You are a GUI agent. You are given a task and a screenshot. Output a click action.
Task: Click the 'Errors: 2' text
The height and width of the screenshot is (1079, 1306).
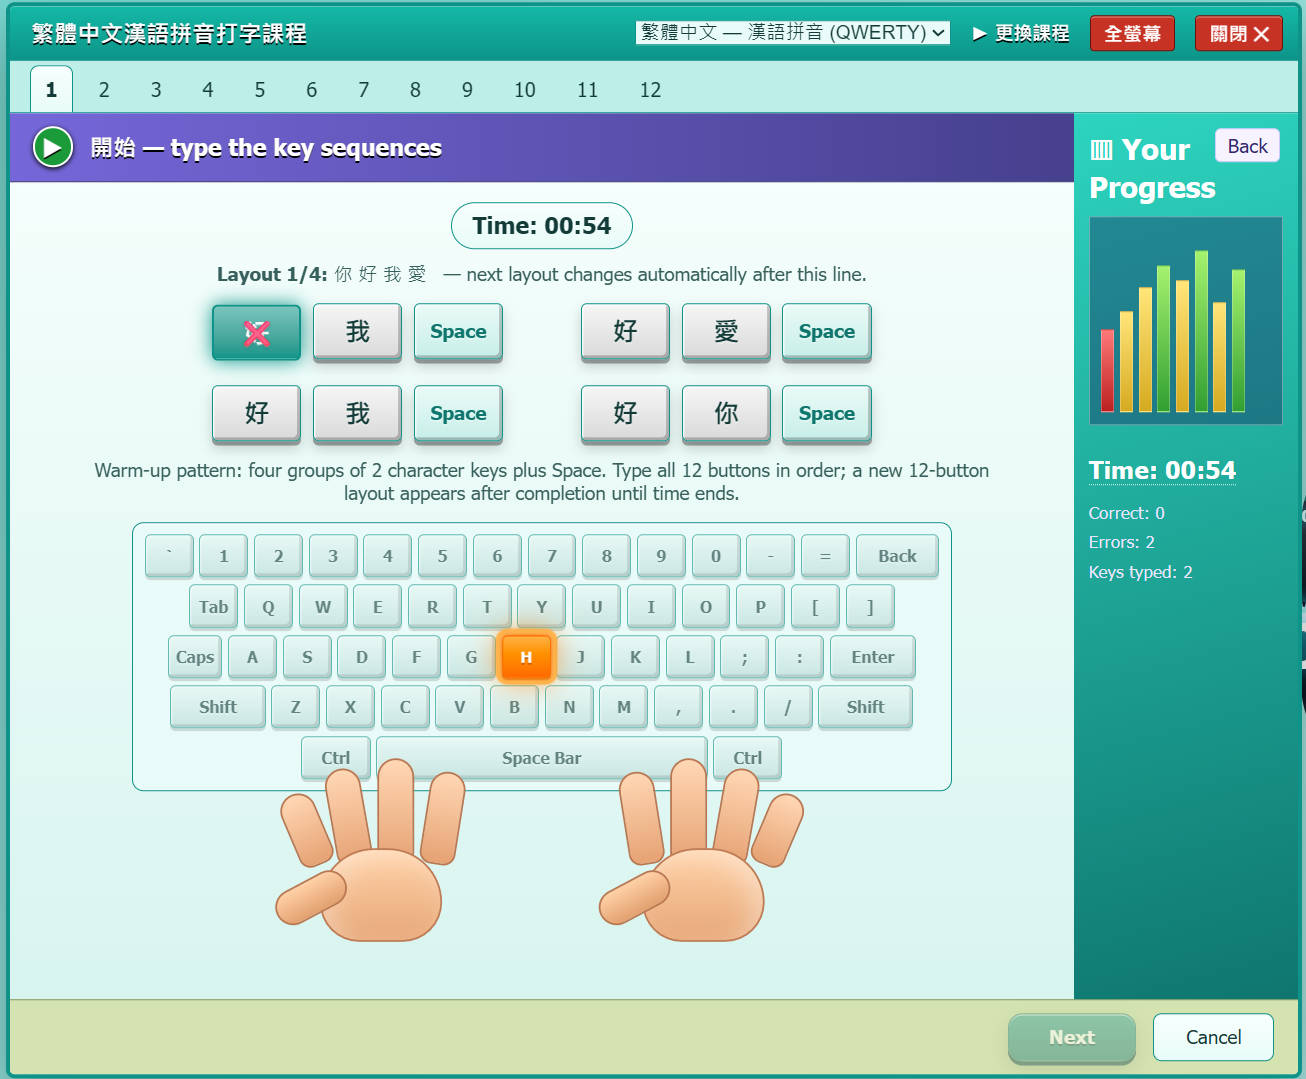click(1121, 542)
